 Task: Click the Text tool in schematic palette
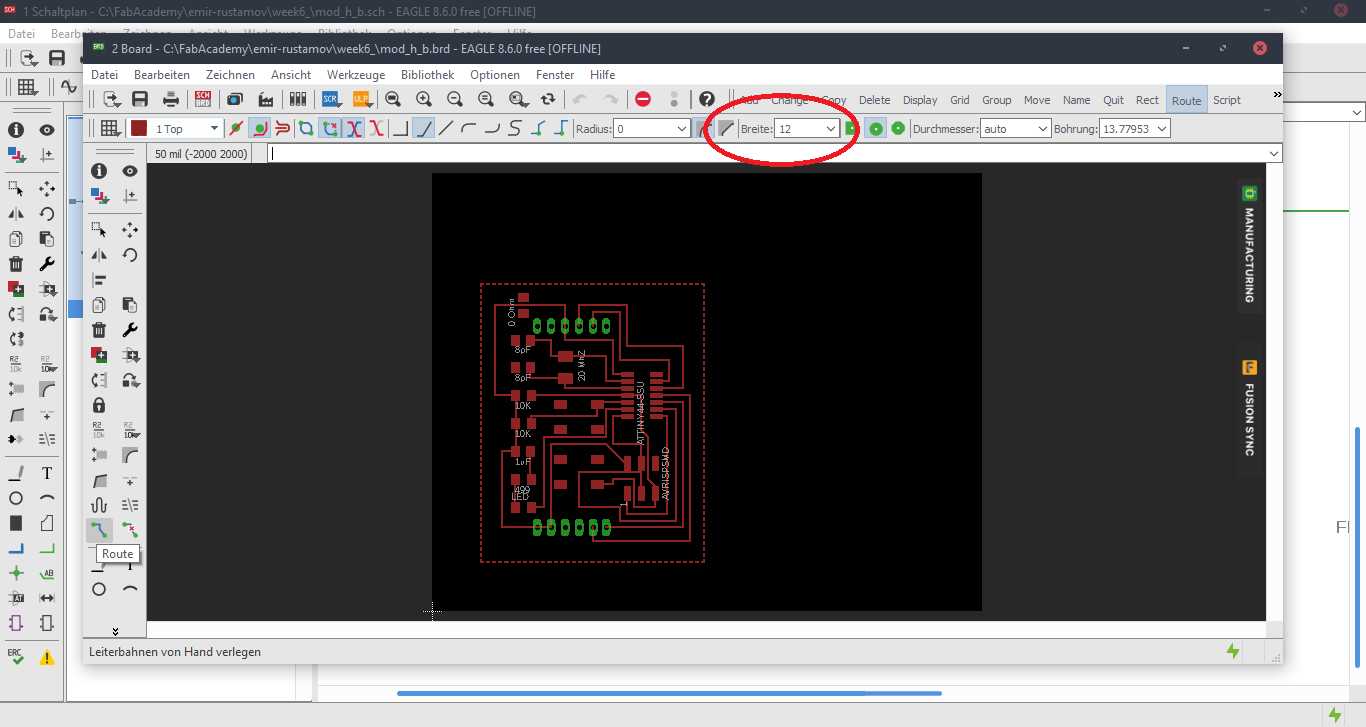pyautogui.click(x=47, y=473)
